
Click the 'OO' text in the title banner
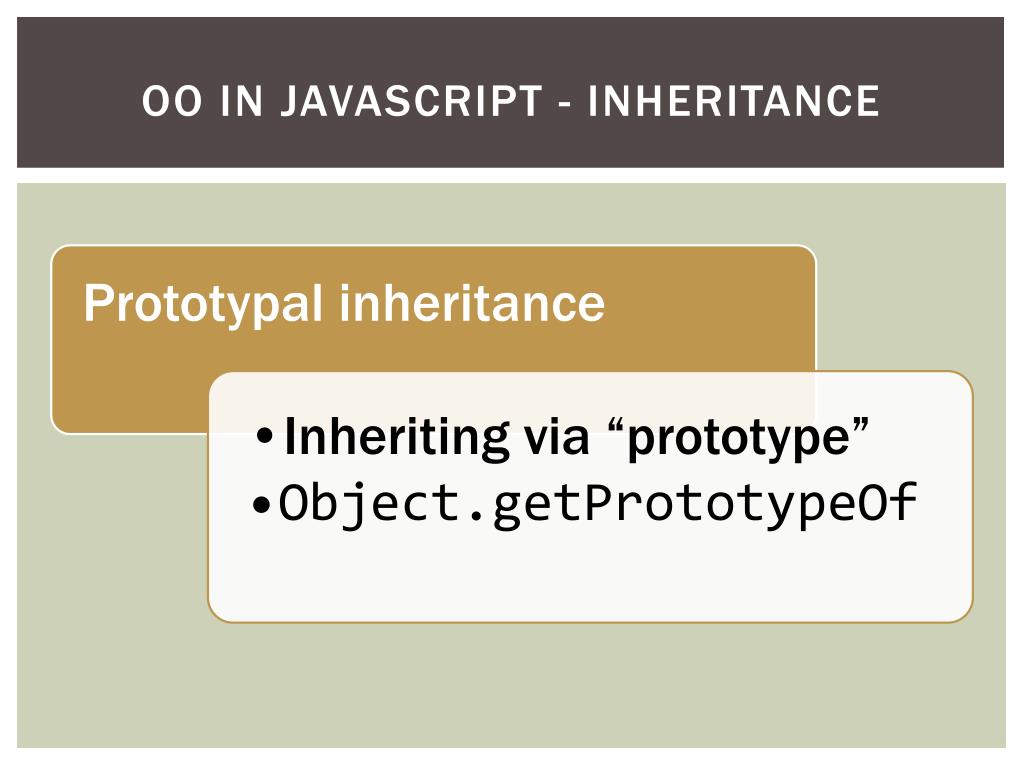pos(172,101)
